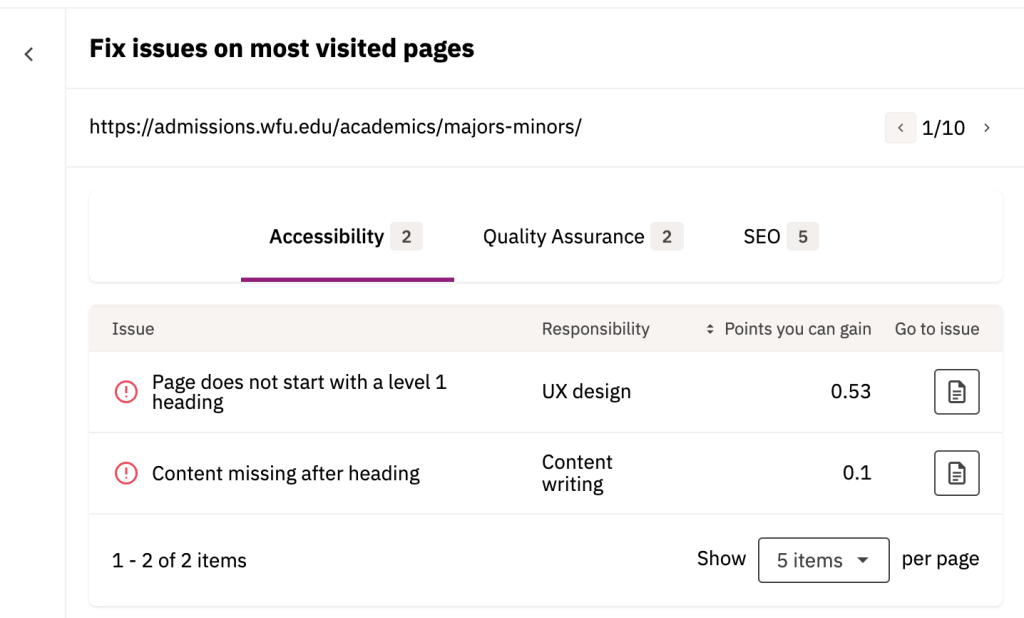This screenshot has width=1024, height=618.
Task: Open issue document for Content missing after heading
Action: pos(956,473)
